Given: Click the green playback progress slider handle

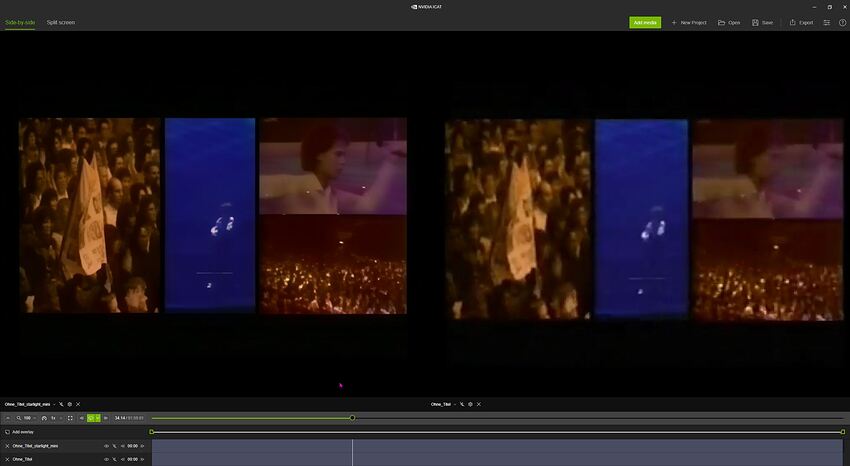Looking at the screenshot, I should pos(352,418).
